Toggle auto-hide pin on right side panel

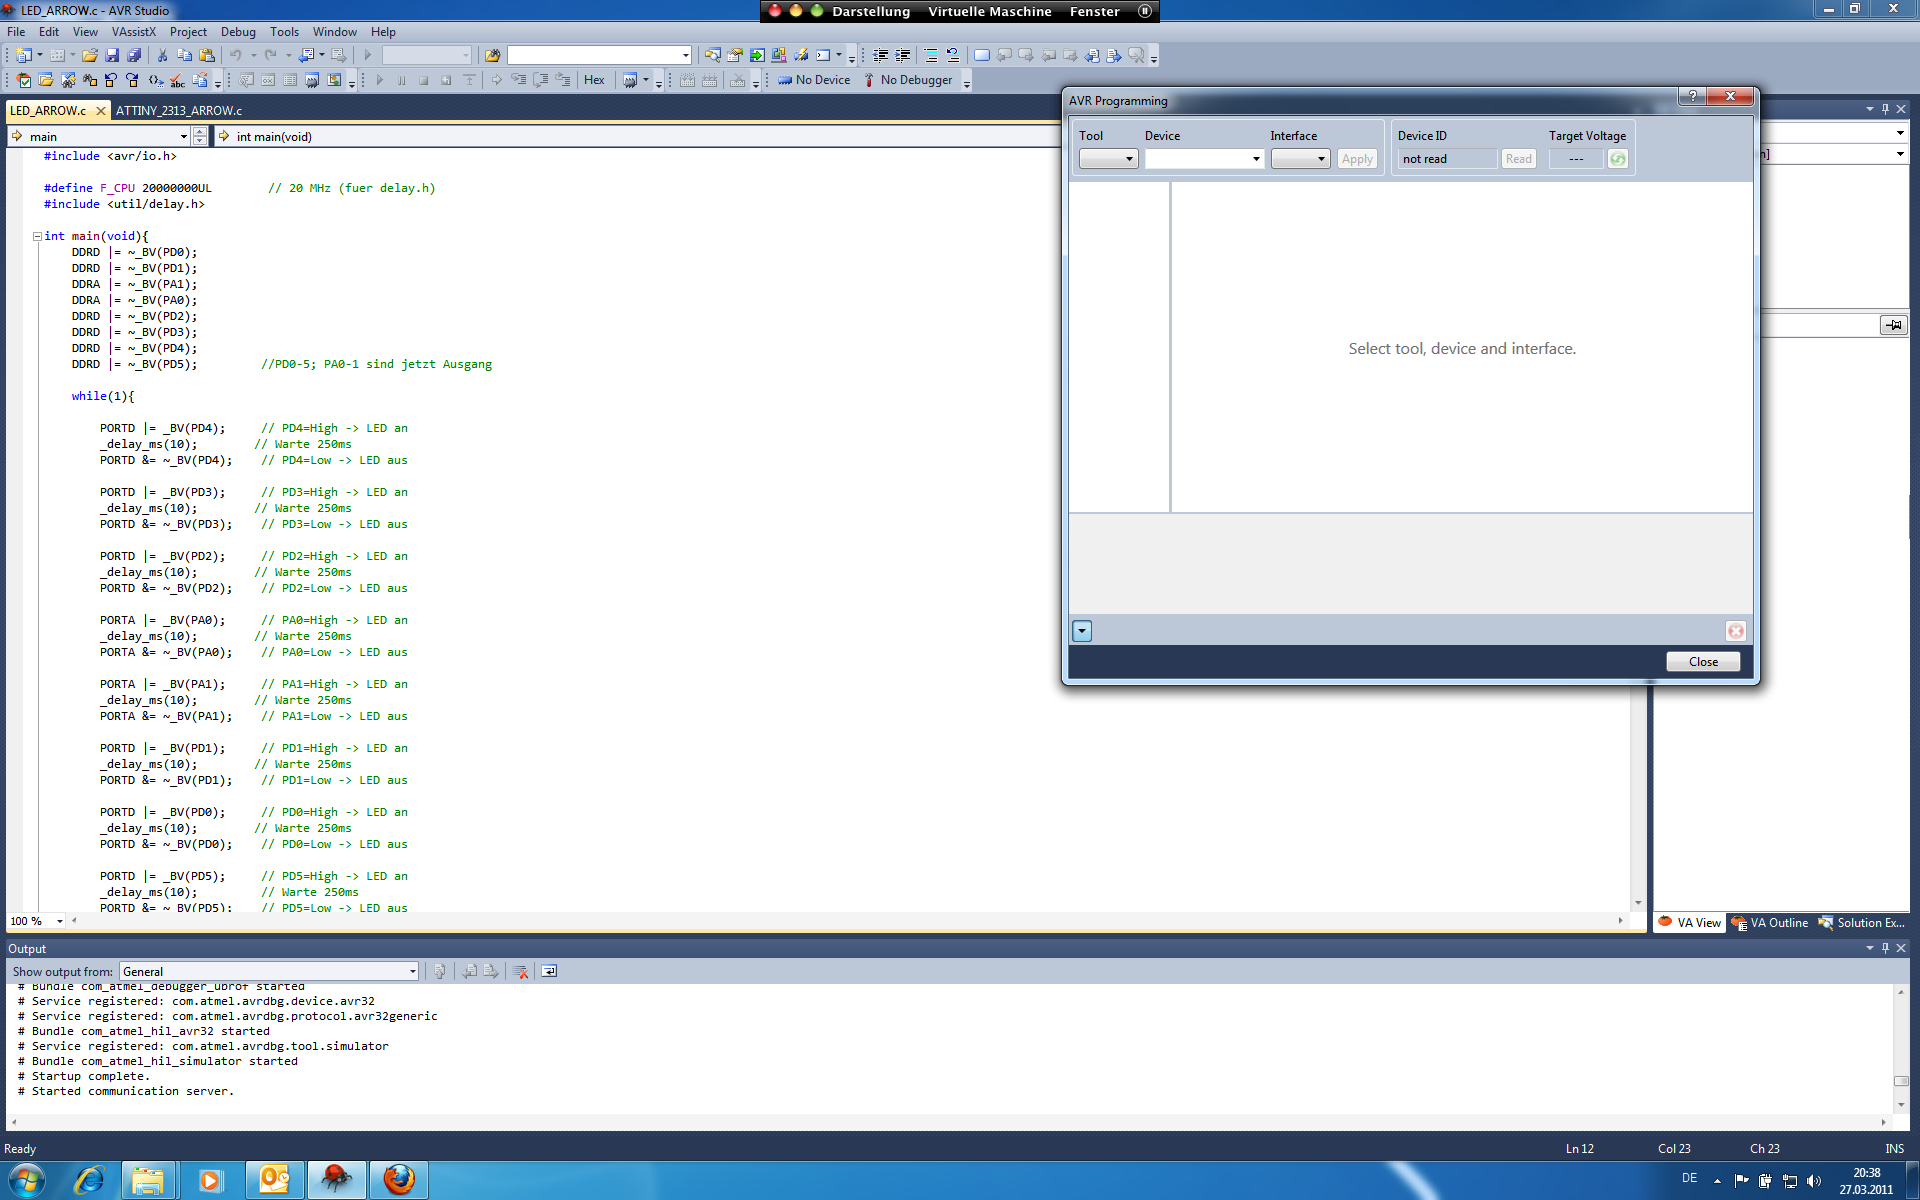coord(1886,109)
